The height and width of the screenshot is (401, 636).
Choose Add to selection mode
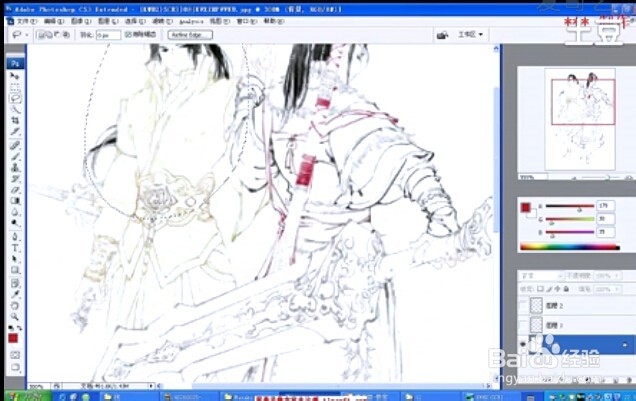pos(49,35)
